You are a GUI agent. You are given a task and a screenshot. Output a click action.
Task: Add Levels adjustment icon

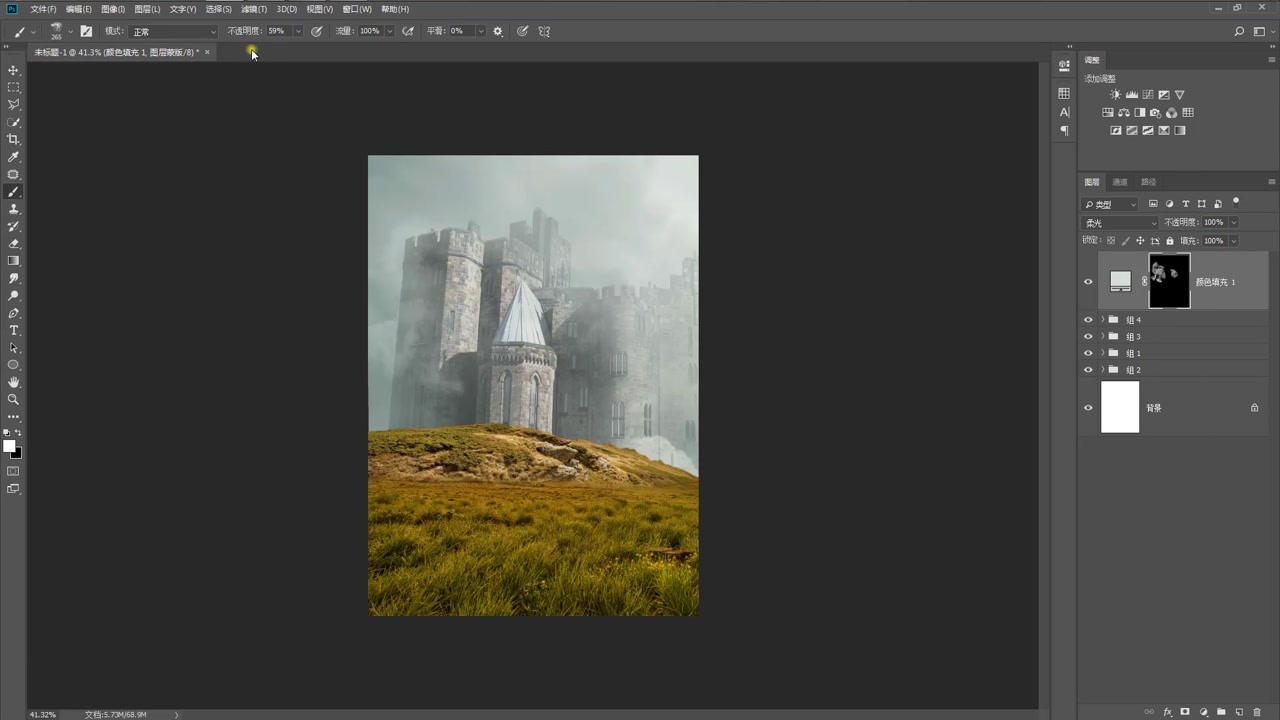(1132, 94)
